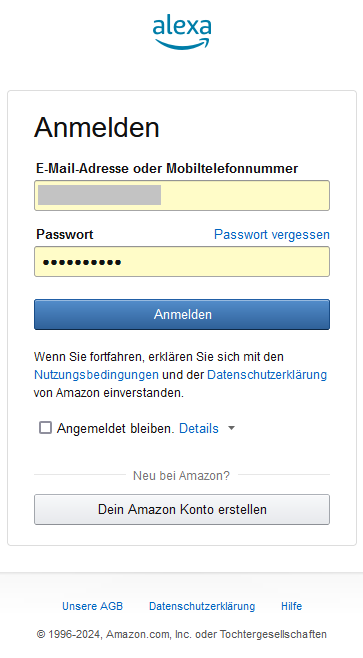Open the footer Datenschutzerklärung link
This screenshot has height=658, width=363.
click(x=202, y=606)
